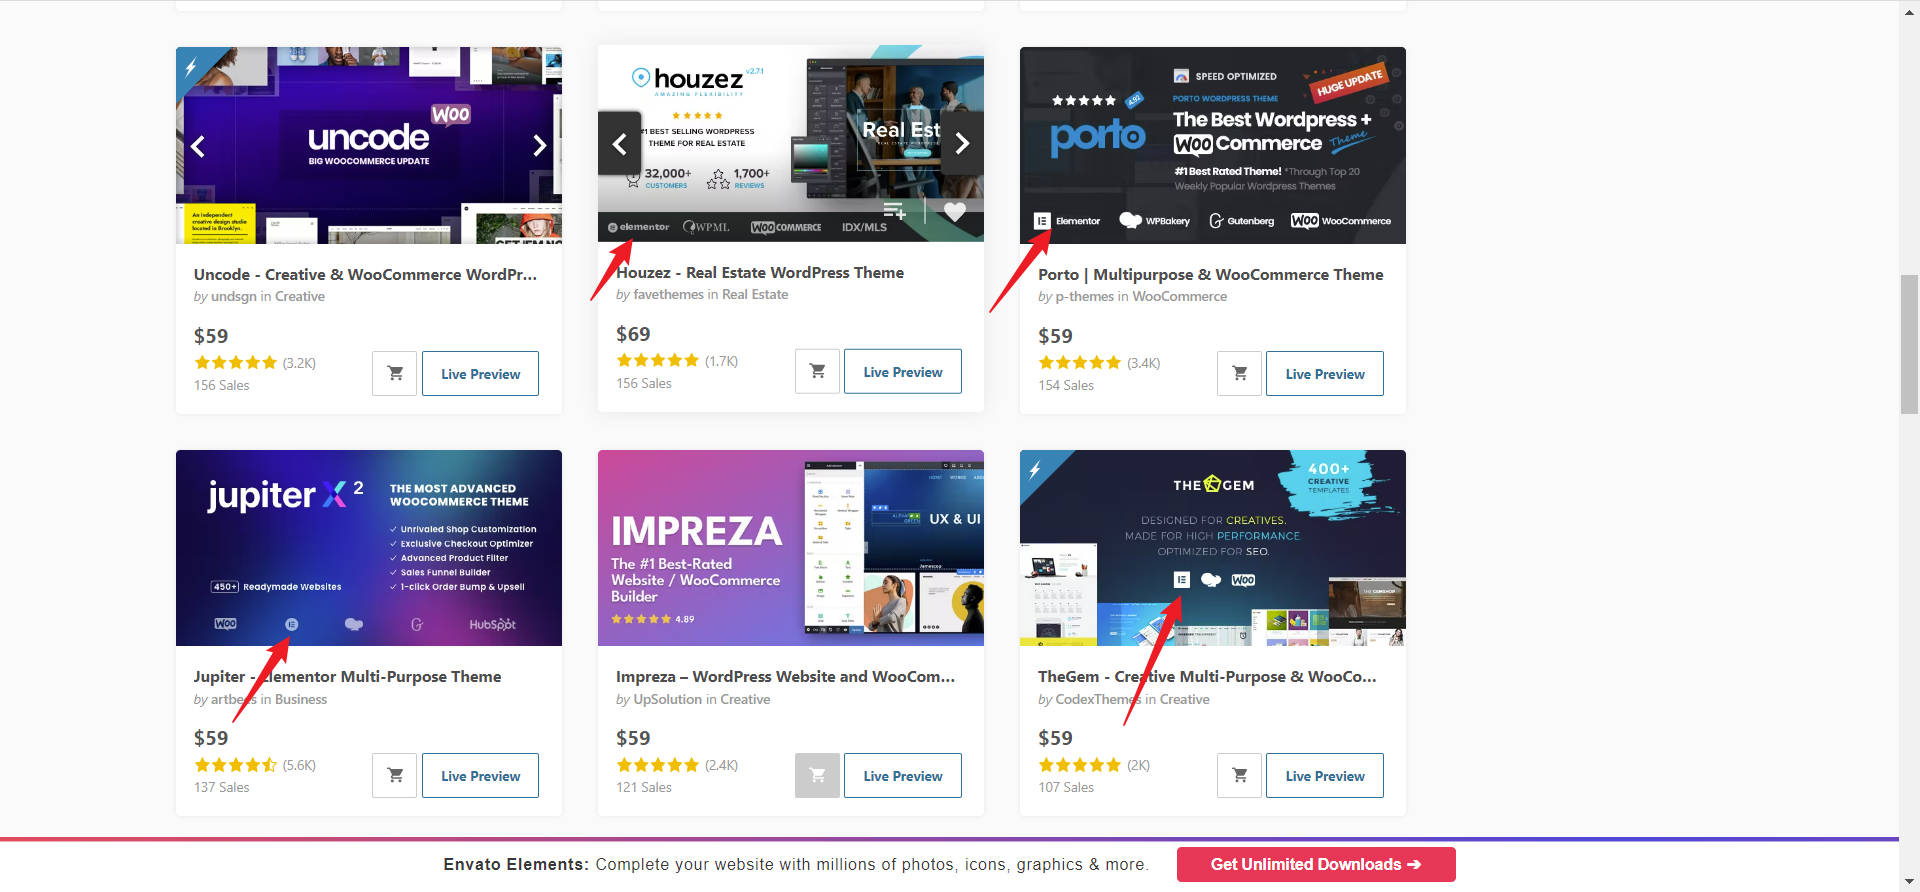The image size is (1920, 892).
Task: Open TheGem Creative Multi-Purpose title link
Action: pos(1207,676)
